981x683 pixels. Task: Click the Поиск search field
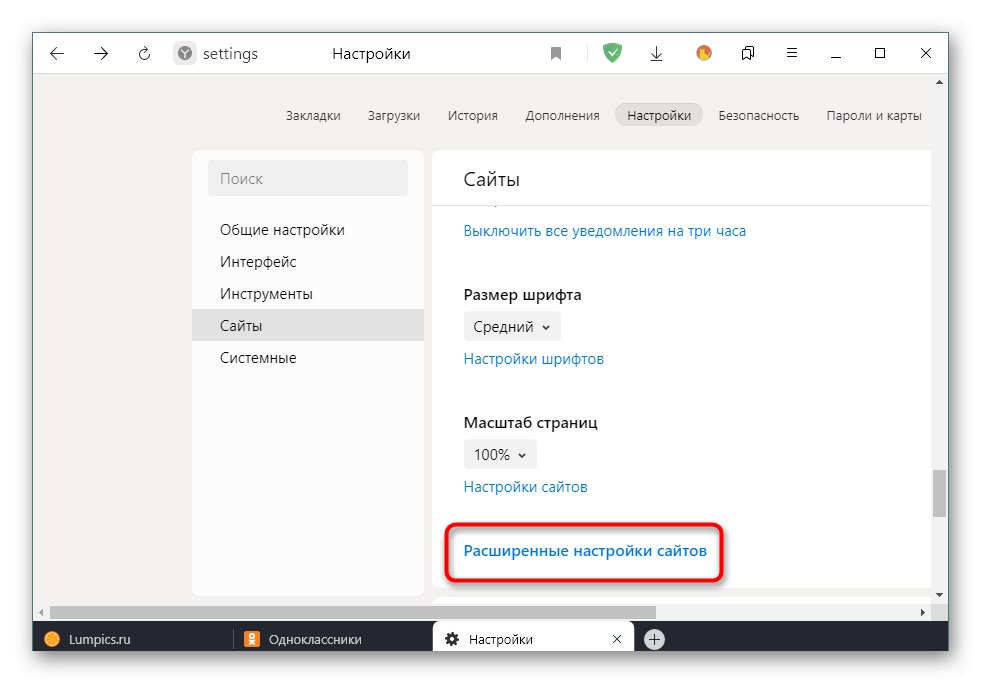307,178
